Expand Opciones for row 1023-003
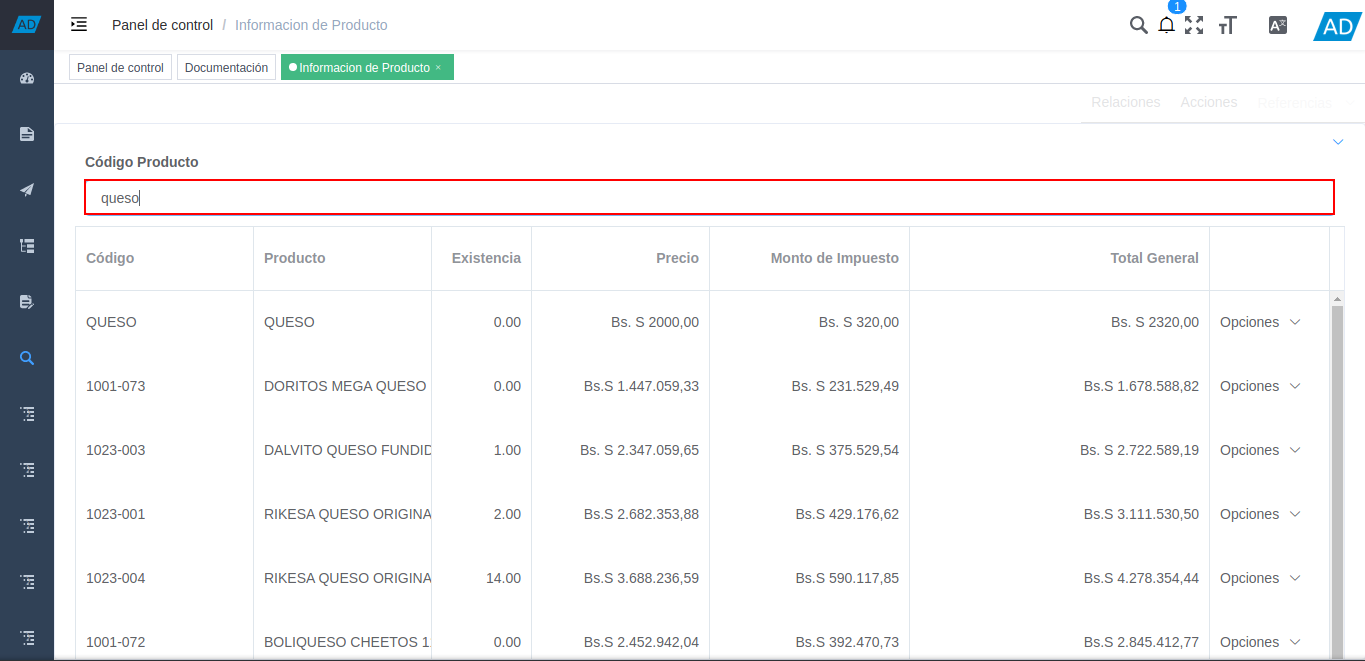The width and height of the screenshot is (1365, 661). point(1260,450)
